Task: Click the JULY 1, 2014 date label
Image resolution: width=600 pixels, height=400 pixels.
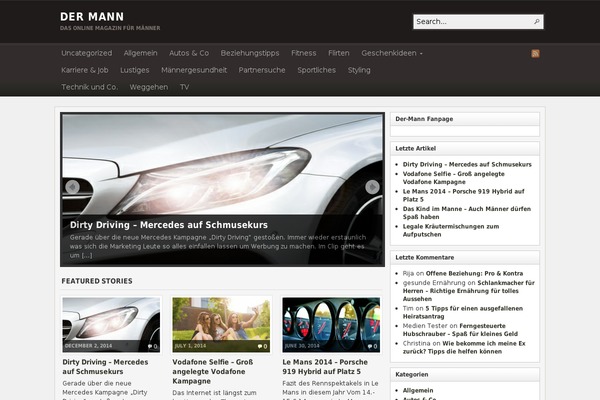Action: click(x=190, y=346)
